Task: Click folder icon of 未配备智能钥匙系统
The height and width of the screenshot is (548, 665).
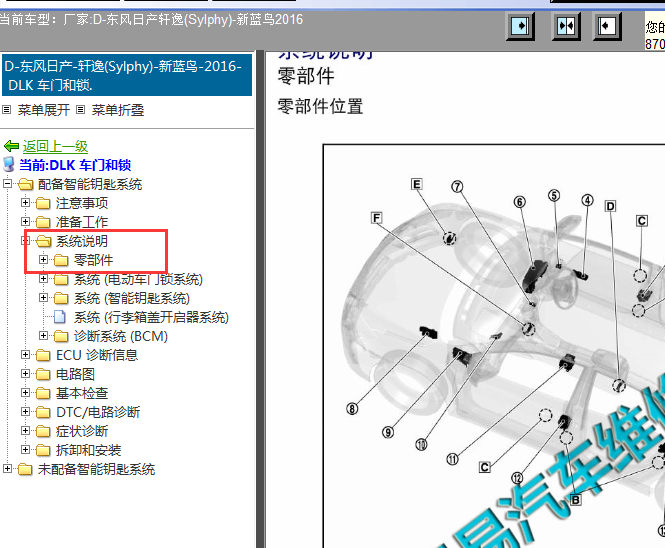Action: (25, 469)
